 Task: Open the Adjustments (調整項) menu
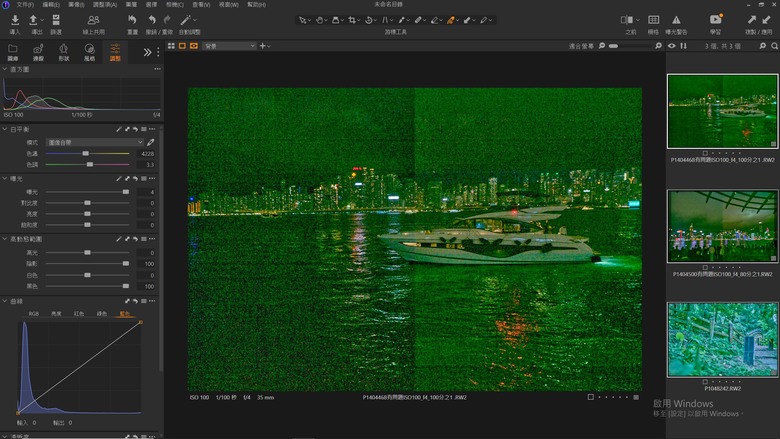coord(105,4)
